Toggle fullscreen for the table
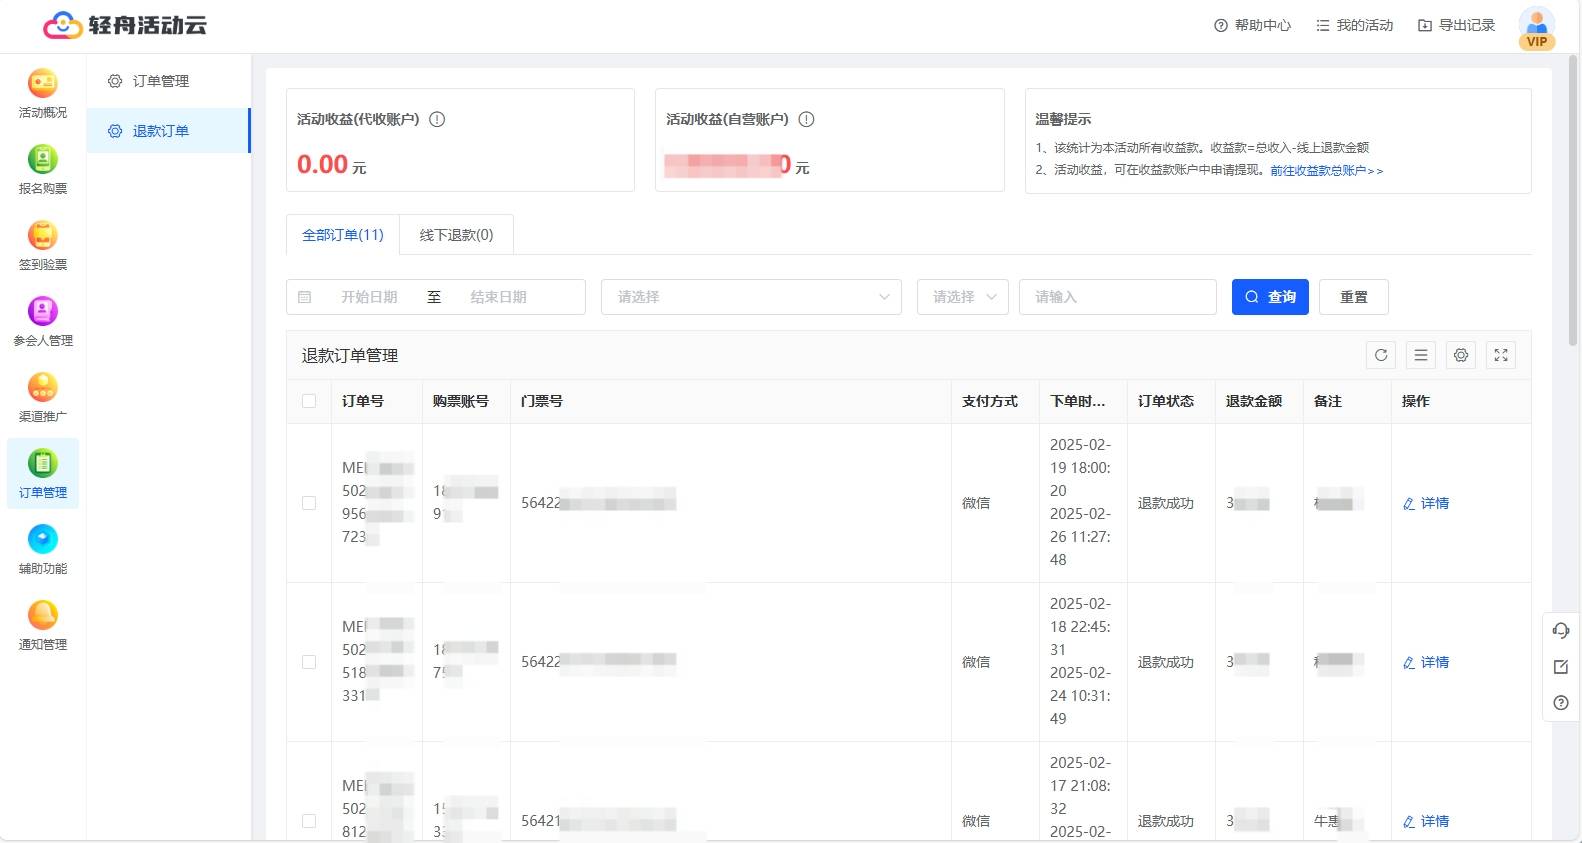Viewport: 1582px width, 843px height. [1501, 355]
